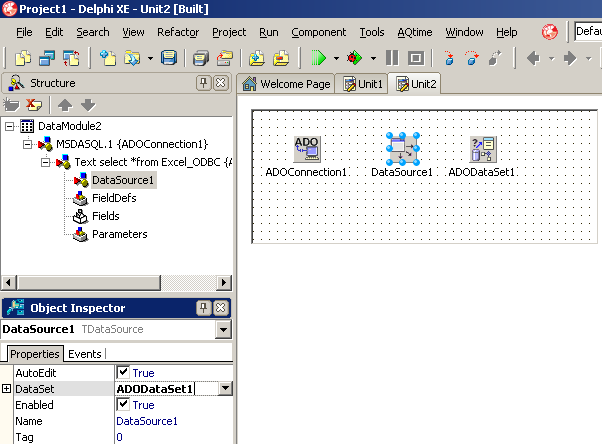Select the DataSource1 component on designer
This screenshot has width=602, height=444.
pos(402,149)
